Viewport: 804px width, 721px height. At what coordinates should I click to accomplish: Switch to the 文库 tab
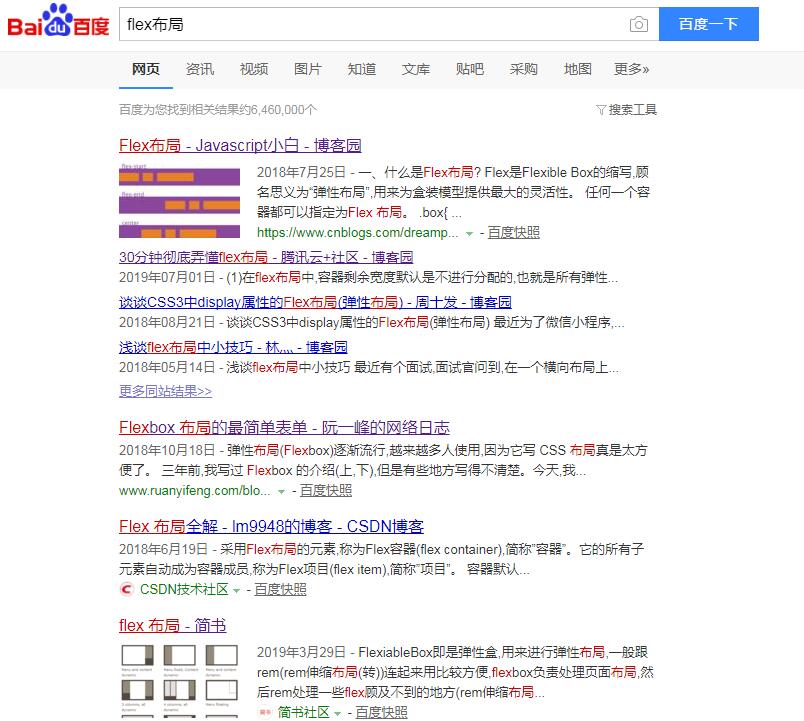click(415, 69)
